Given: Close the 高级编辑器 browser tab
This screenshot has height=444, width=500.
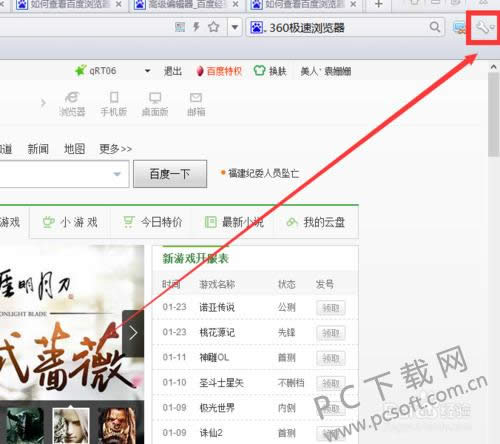Looking at the screenshot, I should pos(235,4).
